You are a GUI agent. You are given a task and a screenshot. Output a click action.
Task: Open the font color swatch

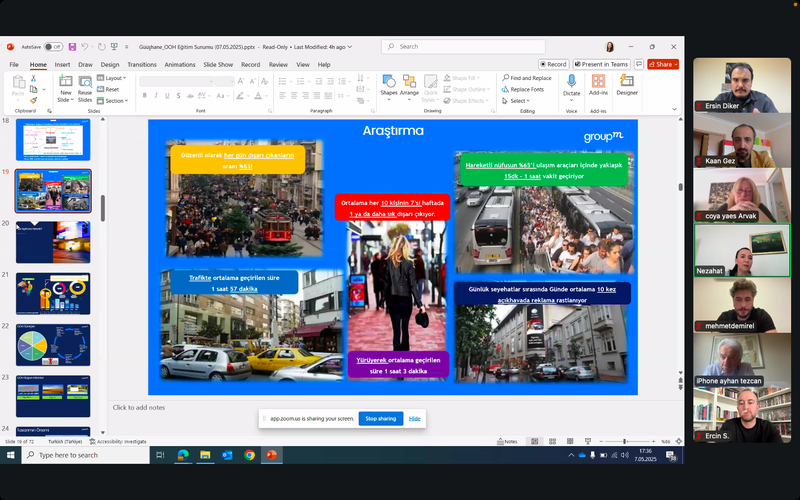pos(258,95)
